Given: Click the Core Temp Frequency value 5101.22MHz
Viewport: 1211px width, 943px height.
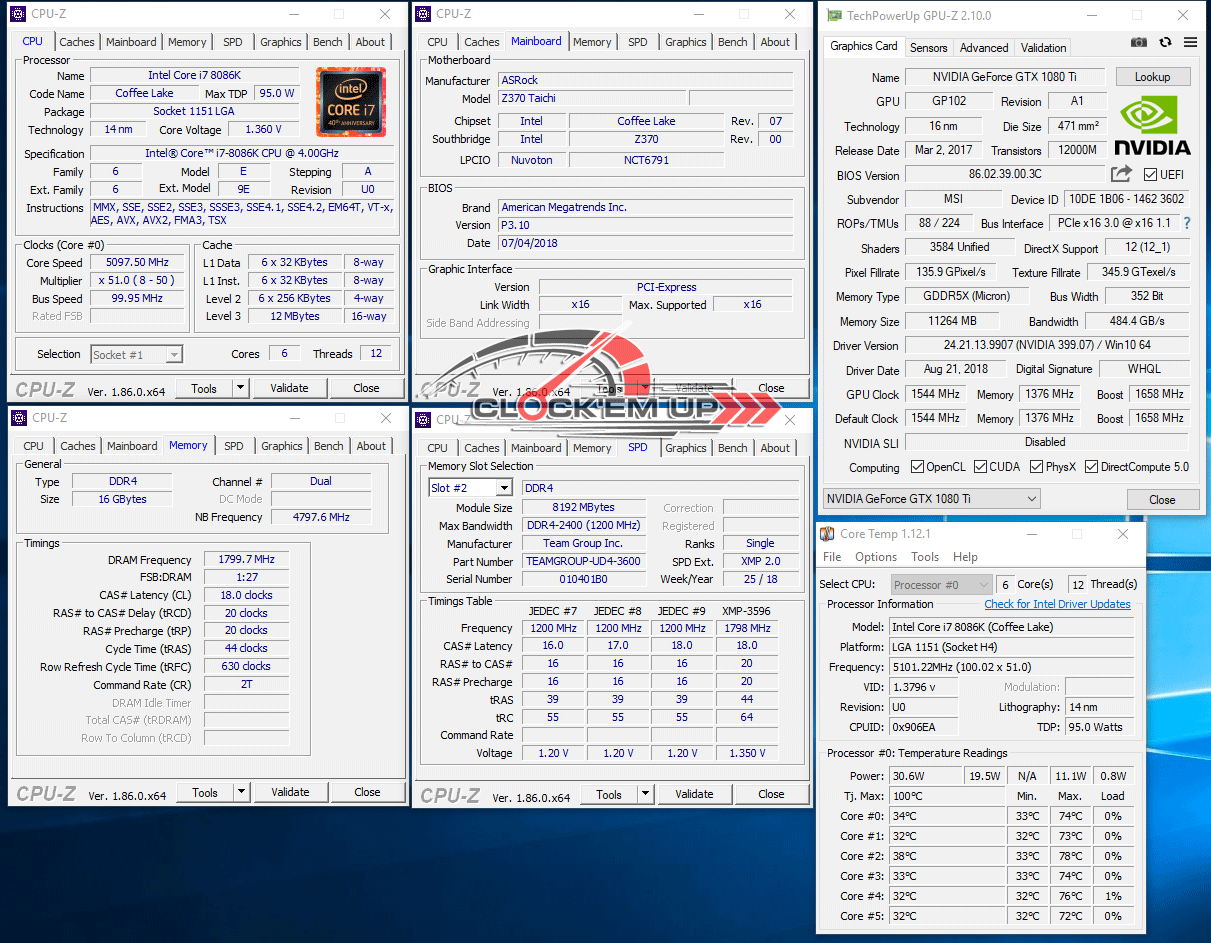Looking at the screenshot, I should tap(1012, 667).
